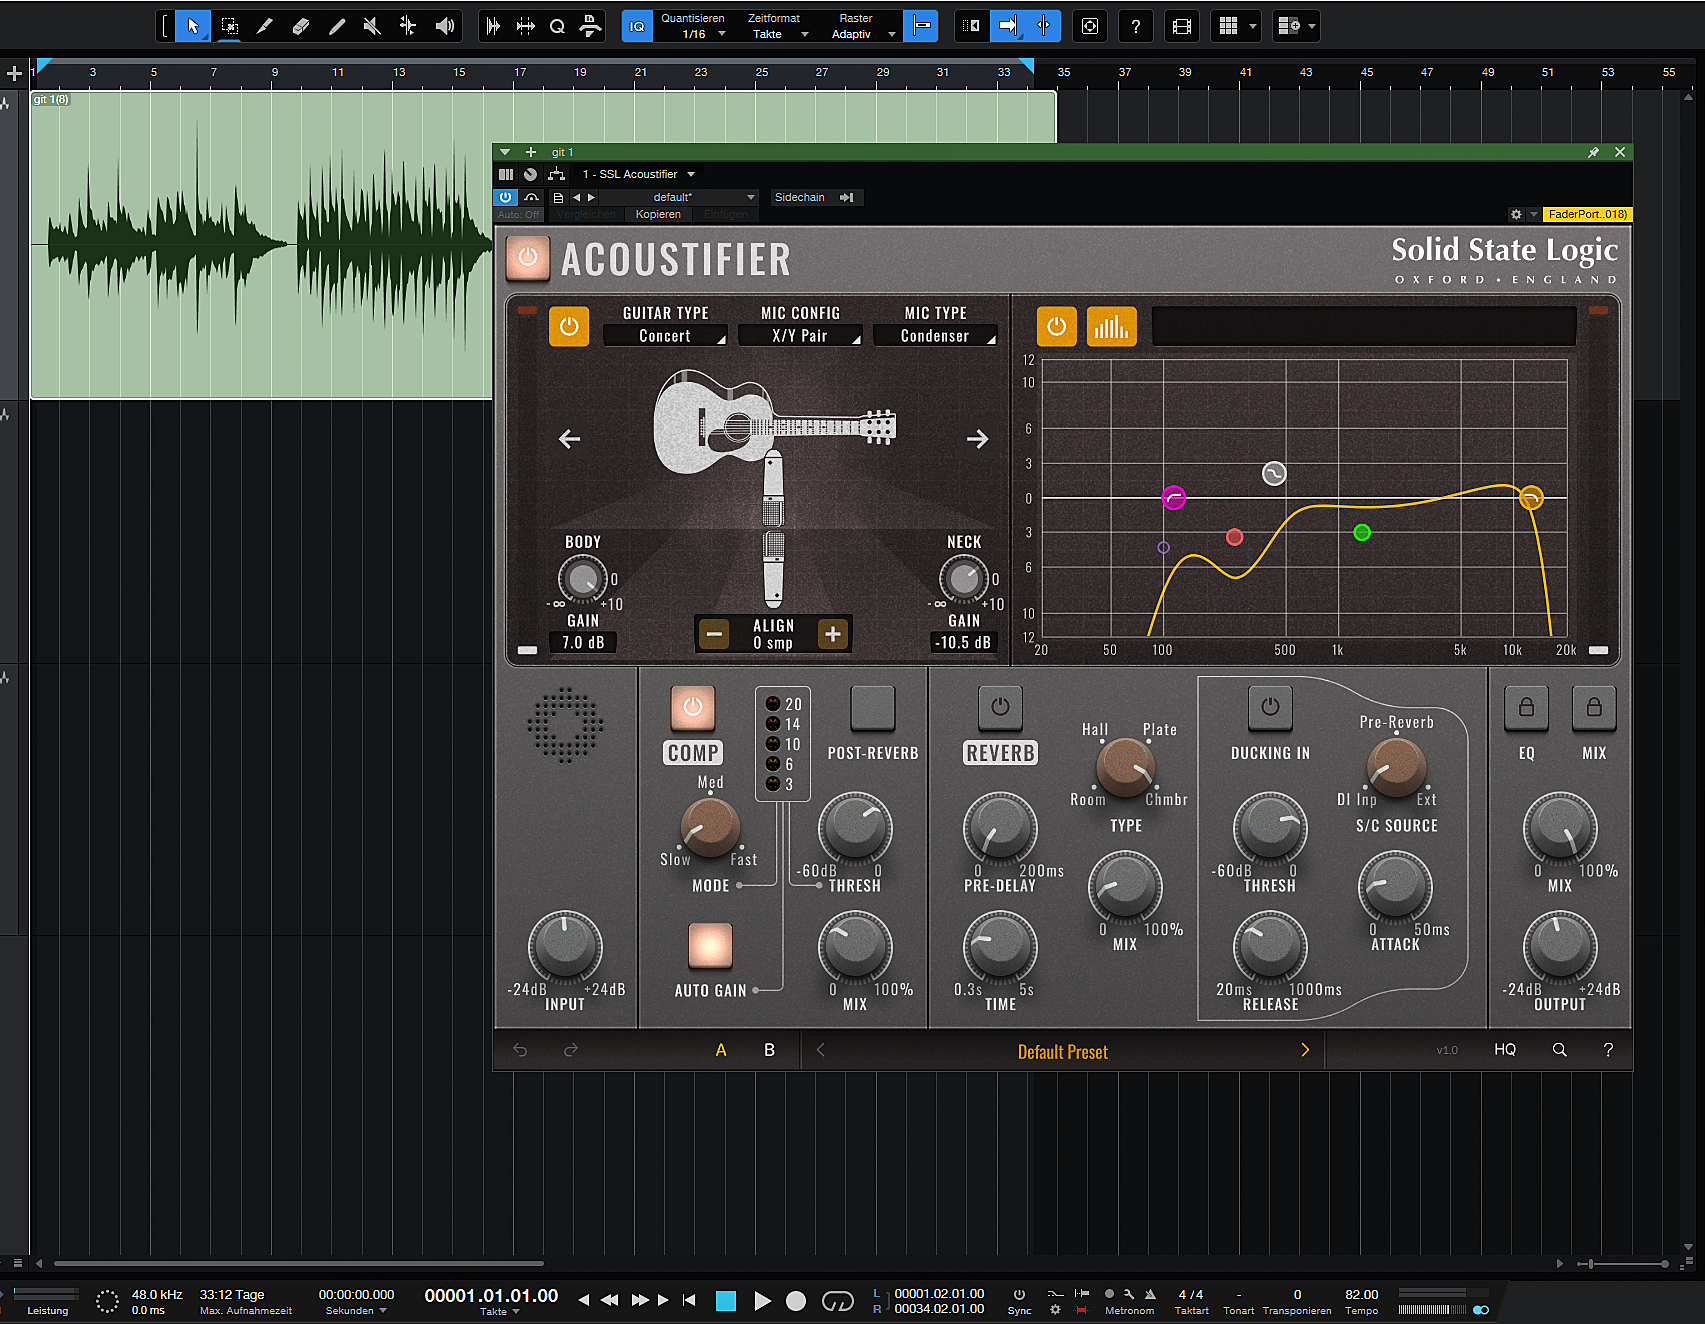Select the Eraser tool
This screenshot has height=1324, width=1705.
click(x=300, y=26)
